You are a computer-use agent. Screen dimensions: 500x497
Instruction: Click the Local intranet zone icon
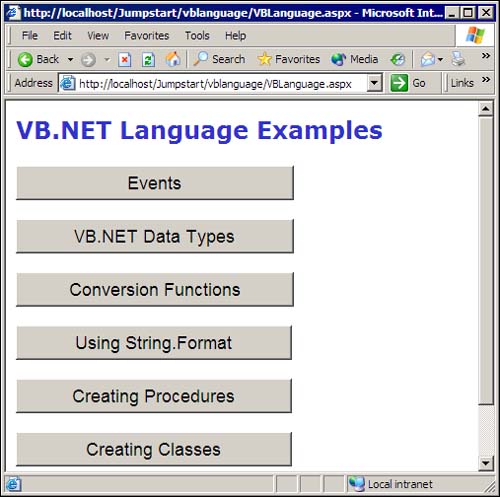point(357,484)
